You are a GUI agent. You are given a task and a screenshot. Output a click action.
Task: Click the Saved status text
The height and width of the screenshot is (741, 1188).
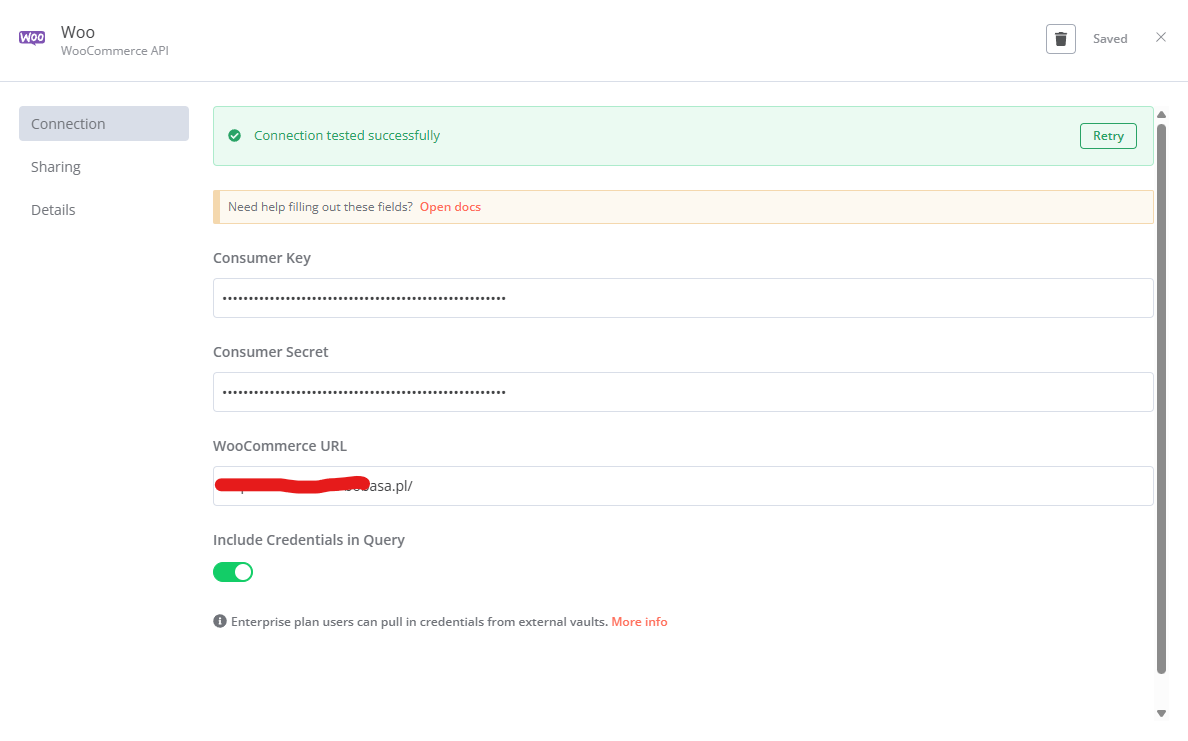tap(1110, 39)
